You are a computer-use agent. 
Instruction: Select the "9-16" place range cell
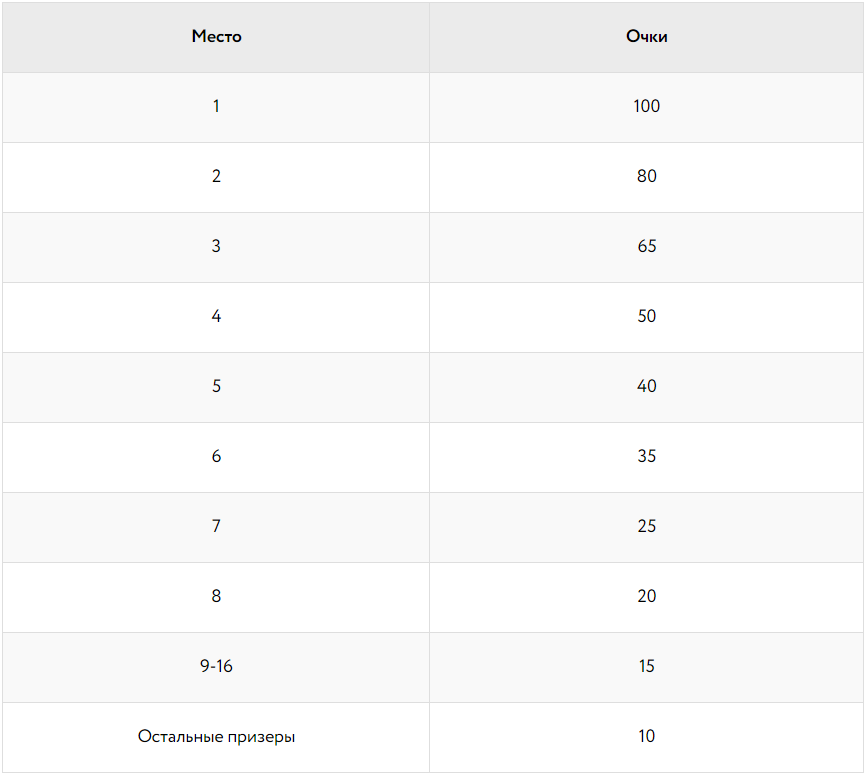(216, 666)
